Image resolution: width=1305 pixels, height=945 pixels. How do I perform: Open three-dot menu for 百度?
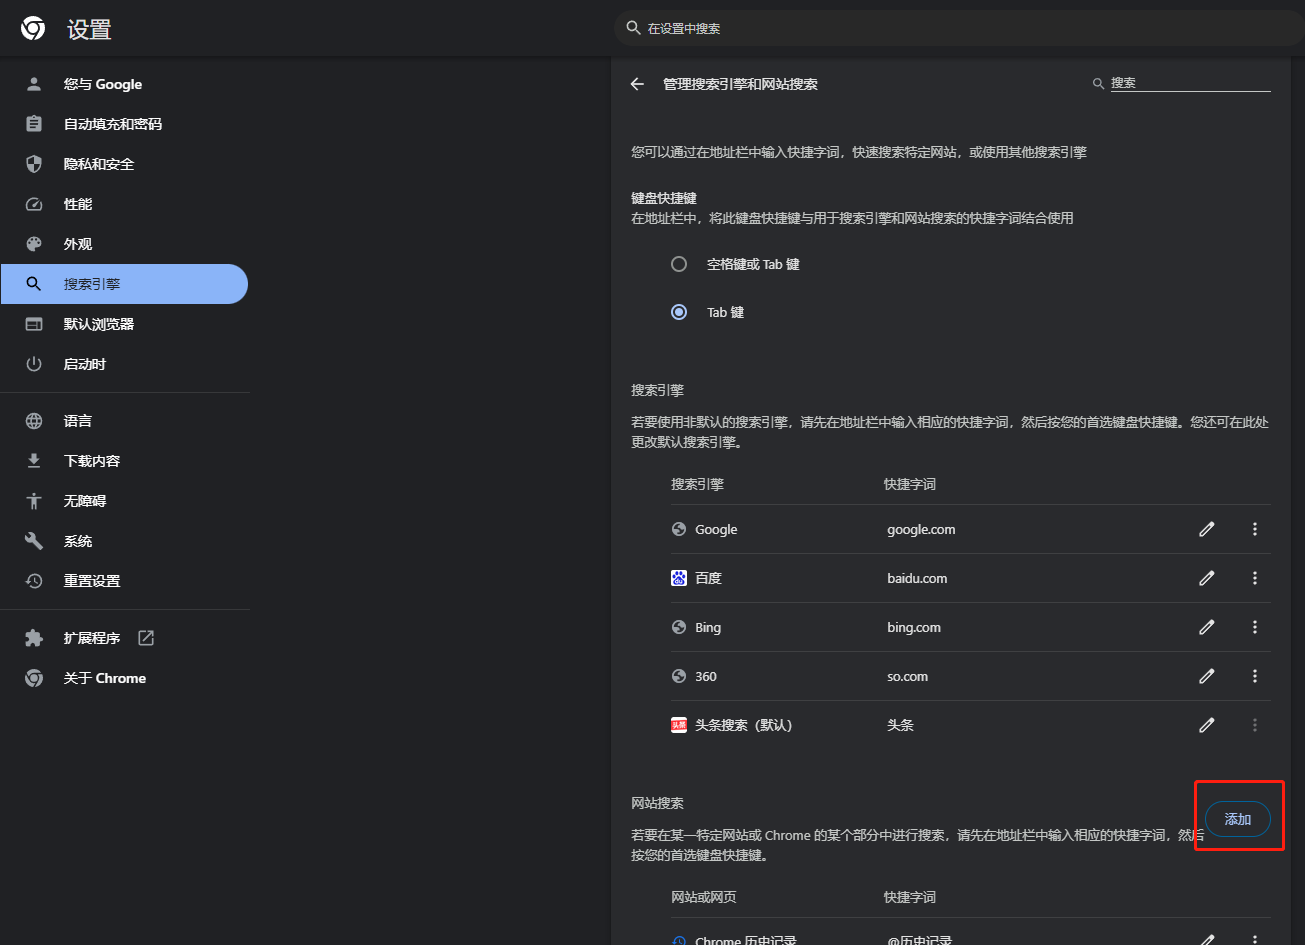1255,578
